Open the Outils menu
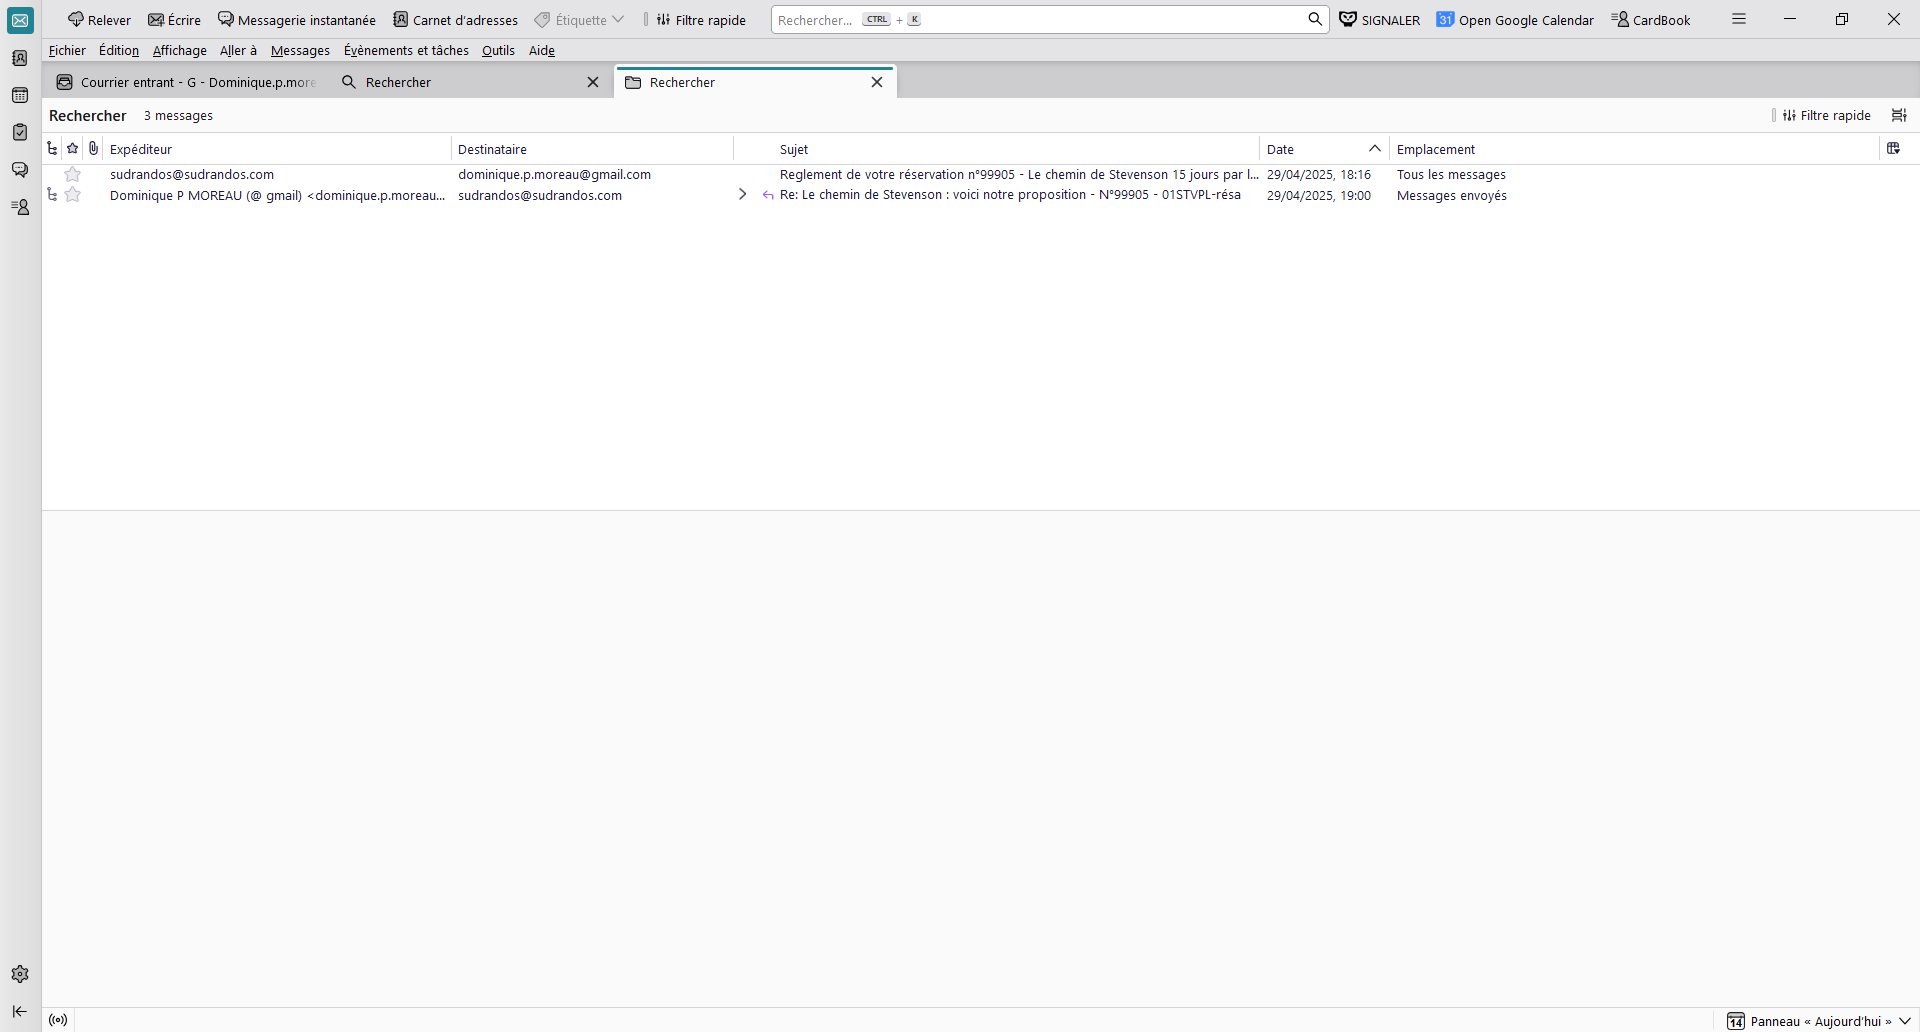The height and width of the screenshot is (1032, 1920). (498, 50)
